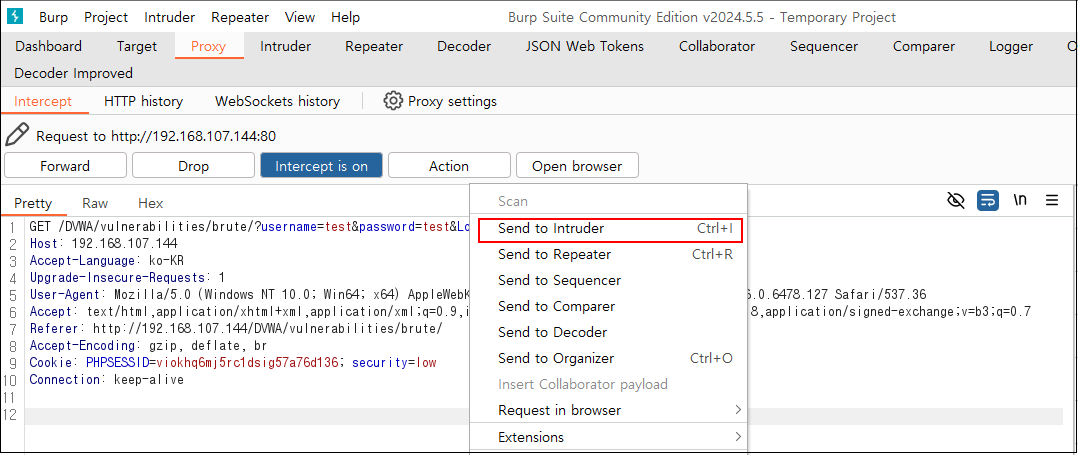Open the Decoder Improved tab

tap(74, 73)
